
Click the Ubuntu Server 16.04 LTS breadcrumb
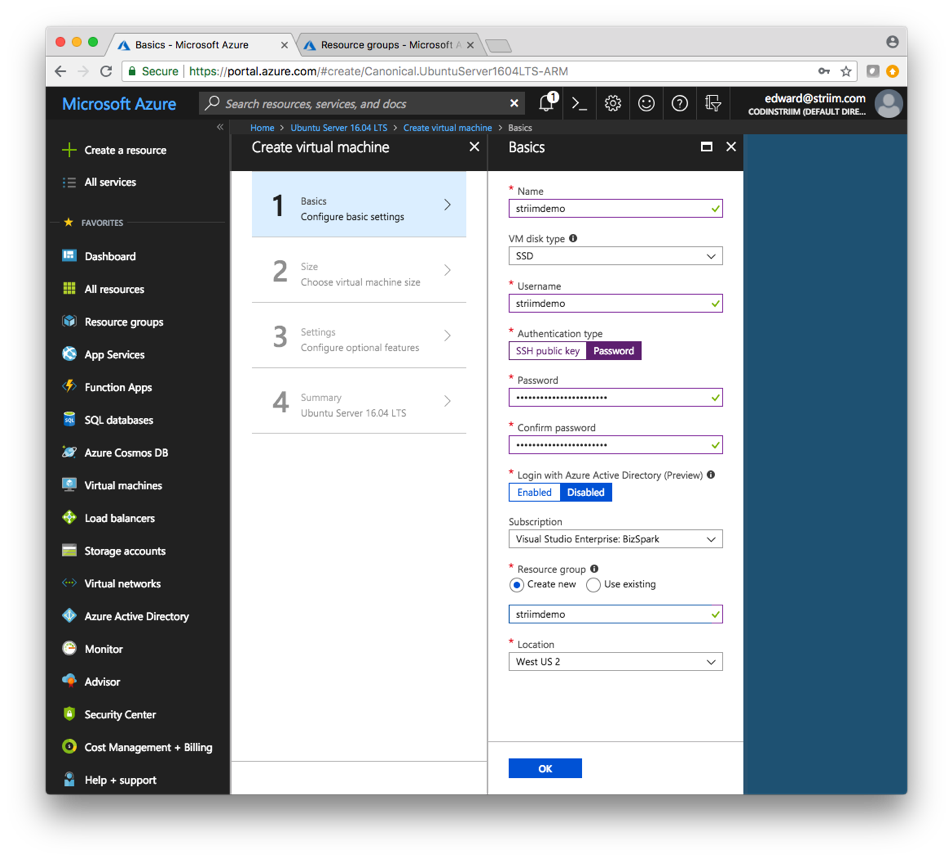coord(338,128)
